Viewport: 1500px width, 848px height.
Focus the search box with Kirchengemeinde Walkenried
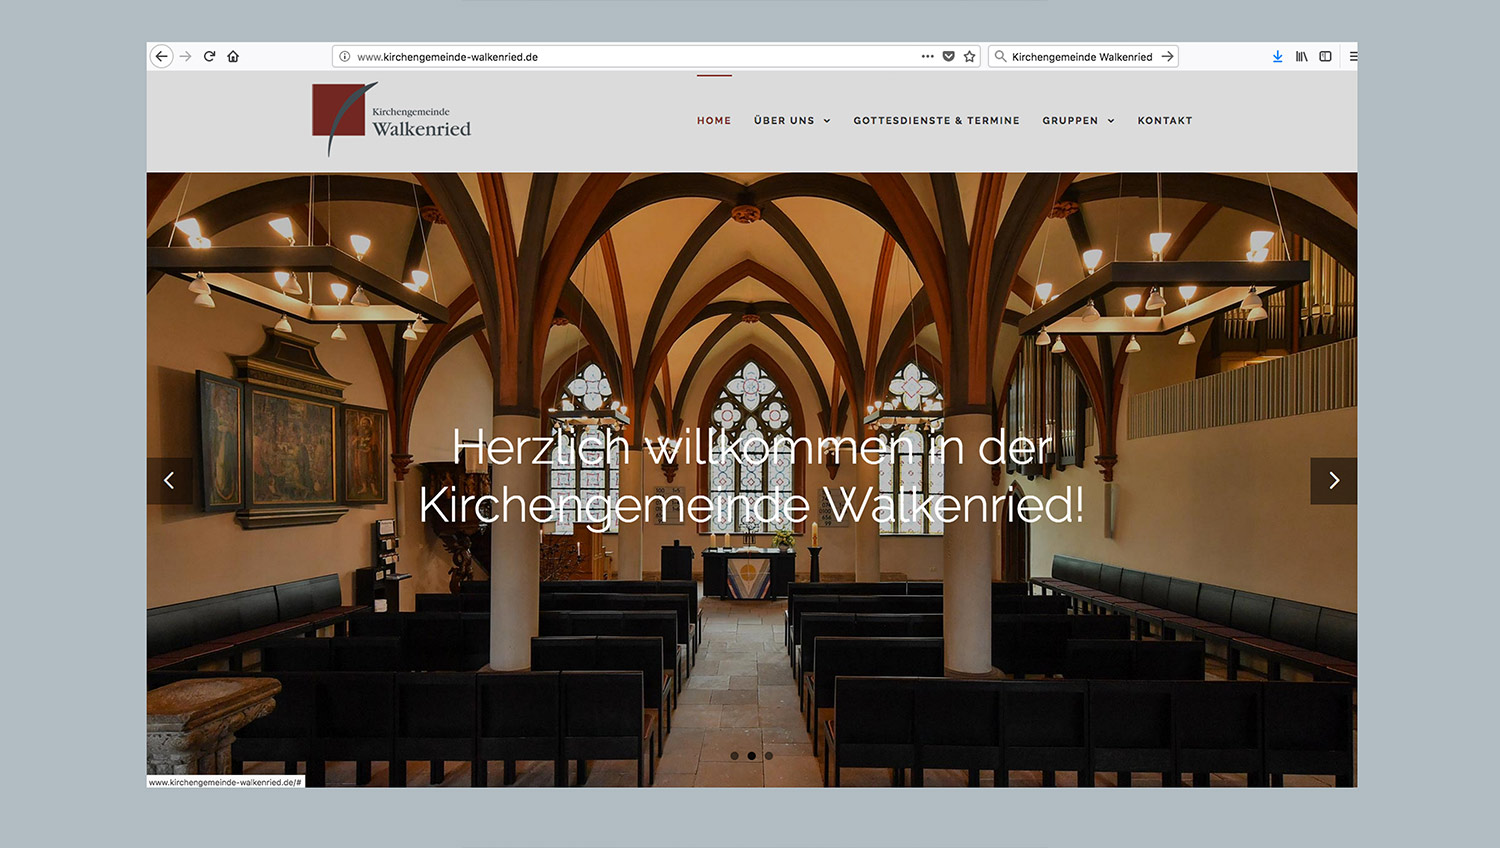(x=1082, y=57)
